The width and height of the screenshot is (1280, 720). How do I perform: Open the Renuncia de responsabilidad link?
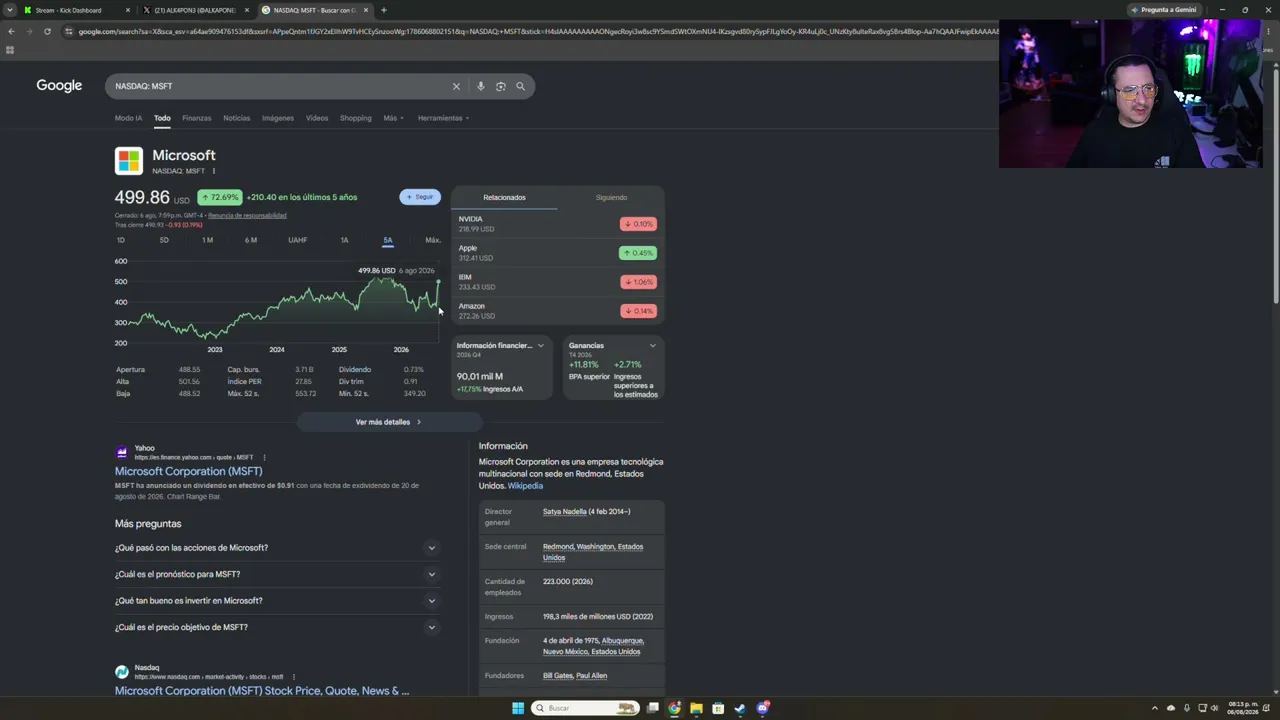(x=247, y=215)
